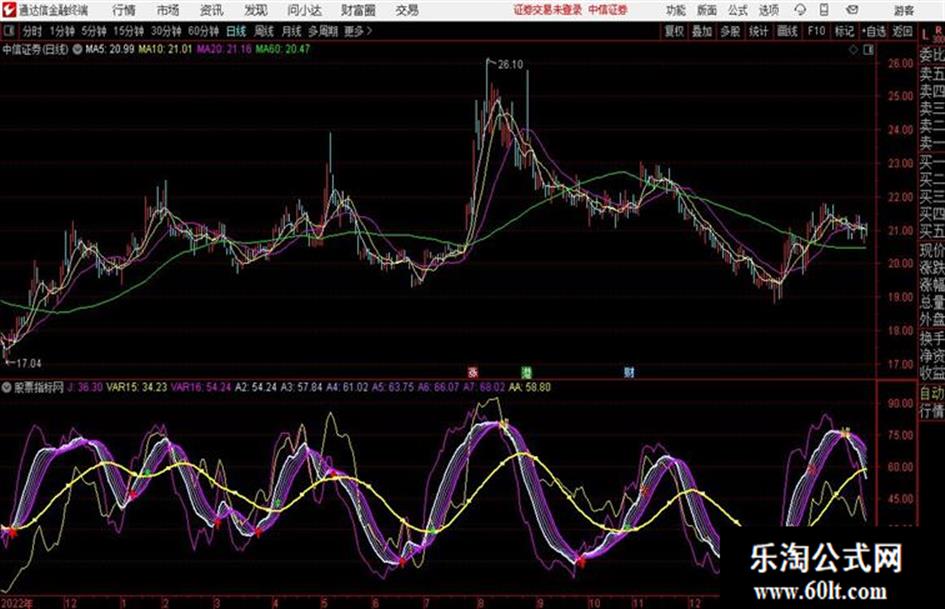Switch to 60分钟 period tab
Viewport: 945px width, 609px height.
pos(203,31)
